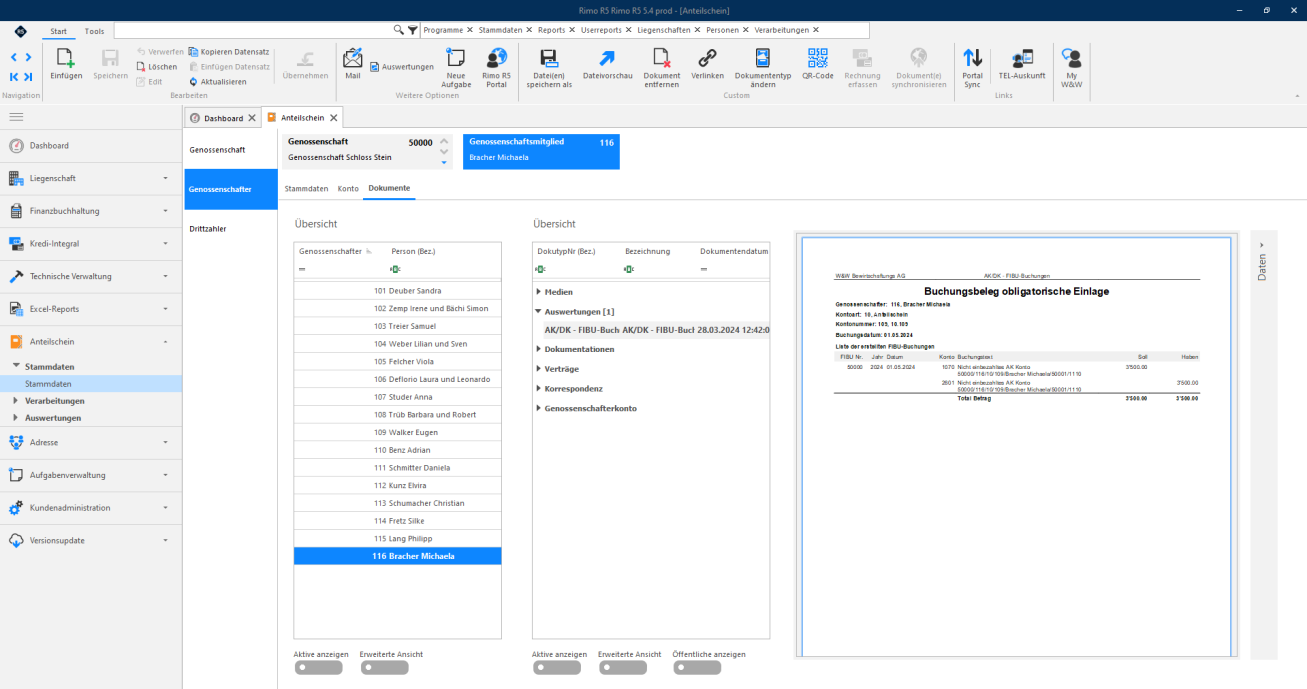Open TEL-Auskunft link
The image size is (1307, 689).
click(1021, 62)
